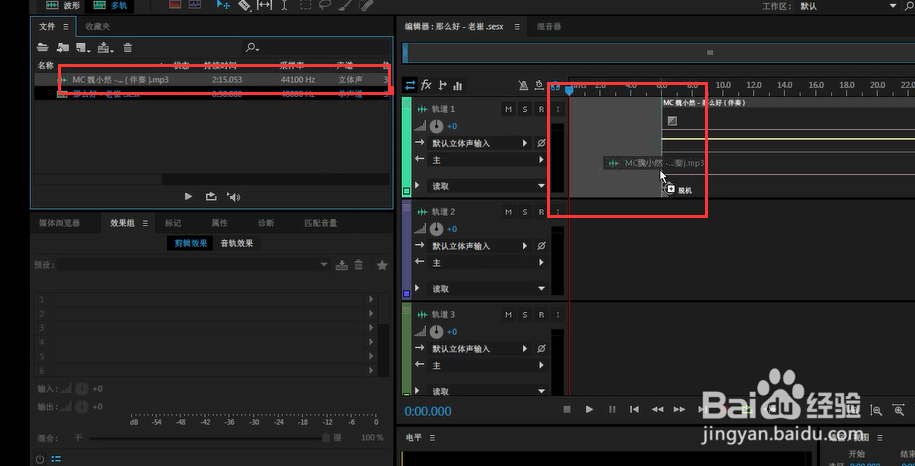Screen dimensions: 915x466
Task: Select the 剪辑效果 button
Action: pos(191,243)
